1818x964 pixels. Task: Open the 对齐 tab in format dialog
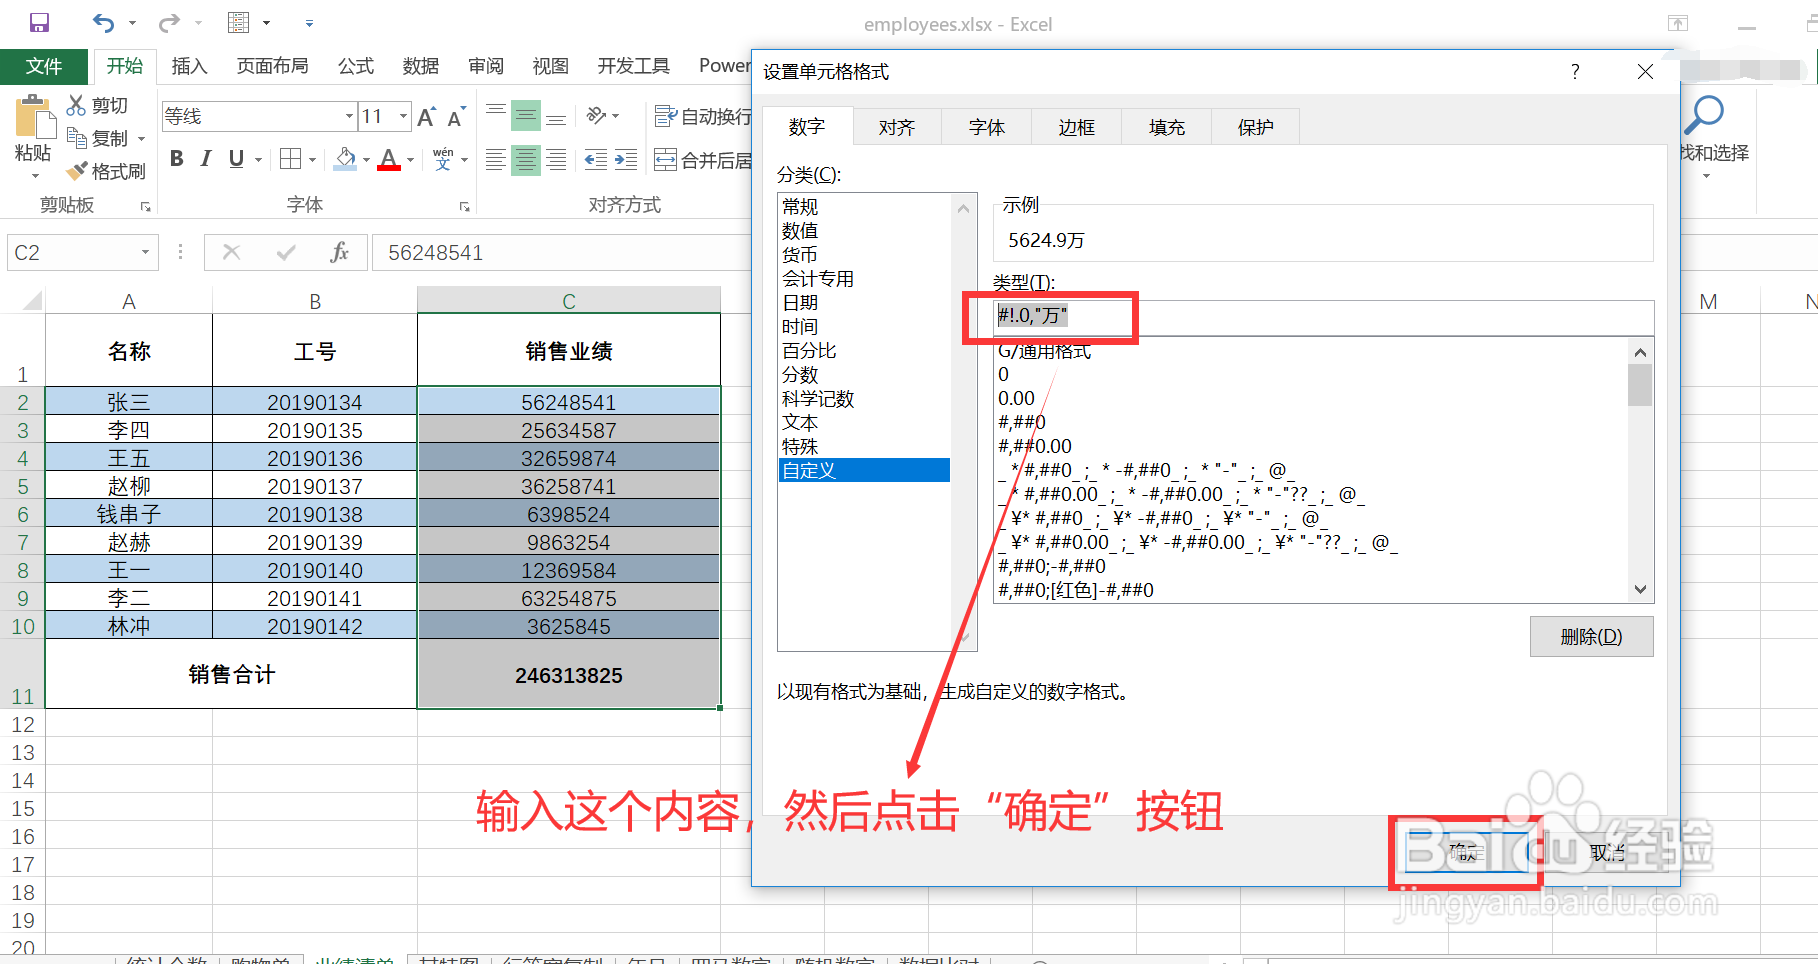coord(897,127)
